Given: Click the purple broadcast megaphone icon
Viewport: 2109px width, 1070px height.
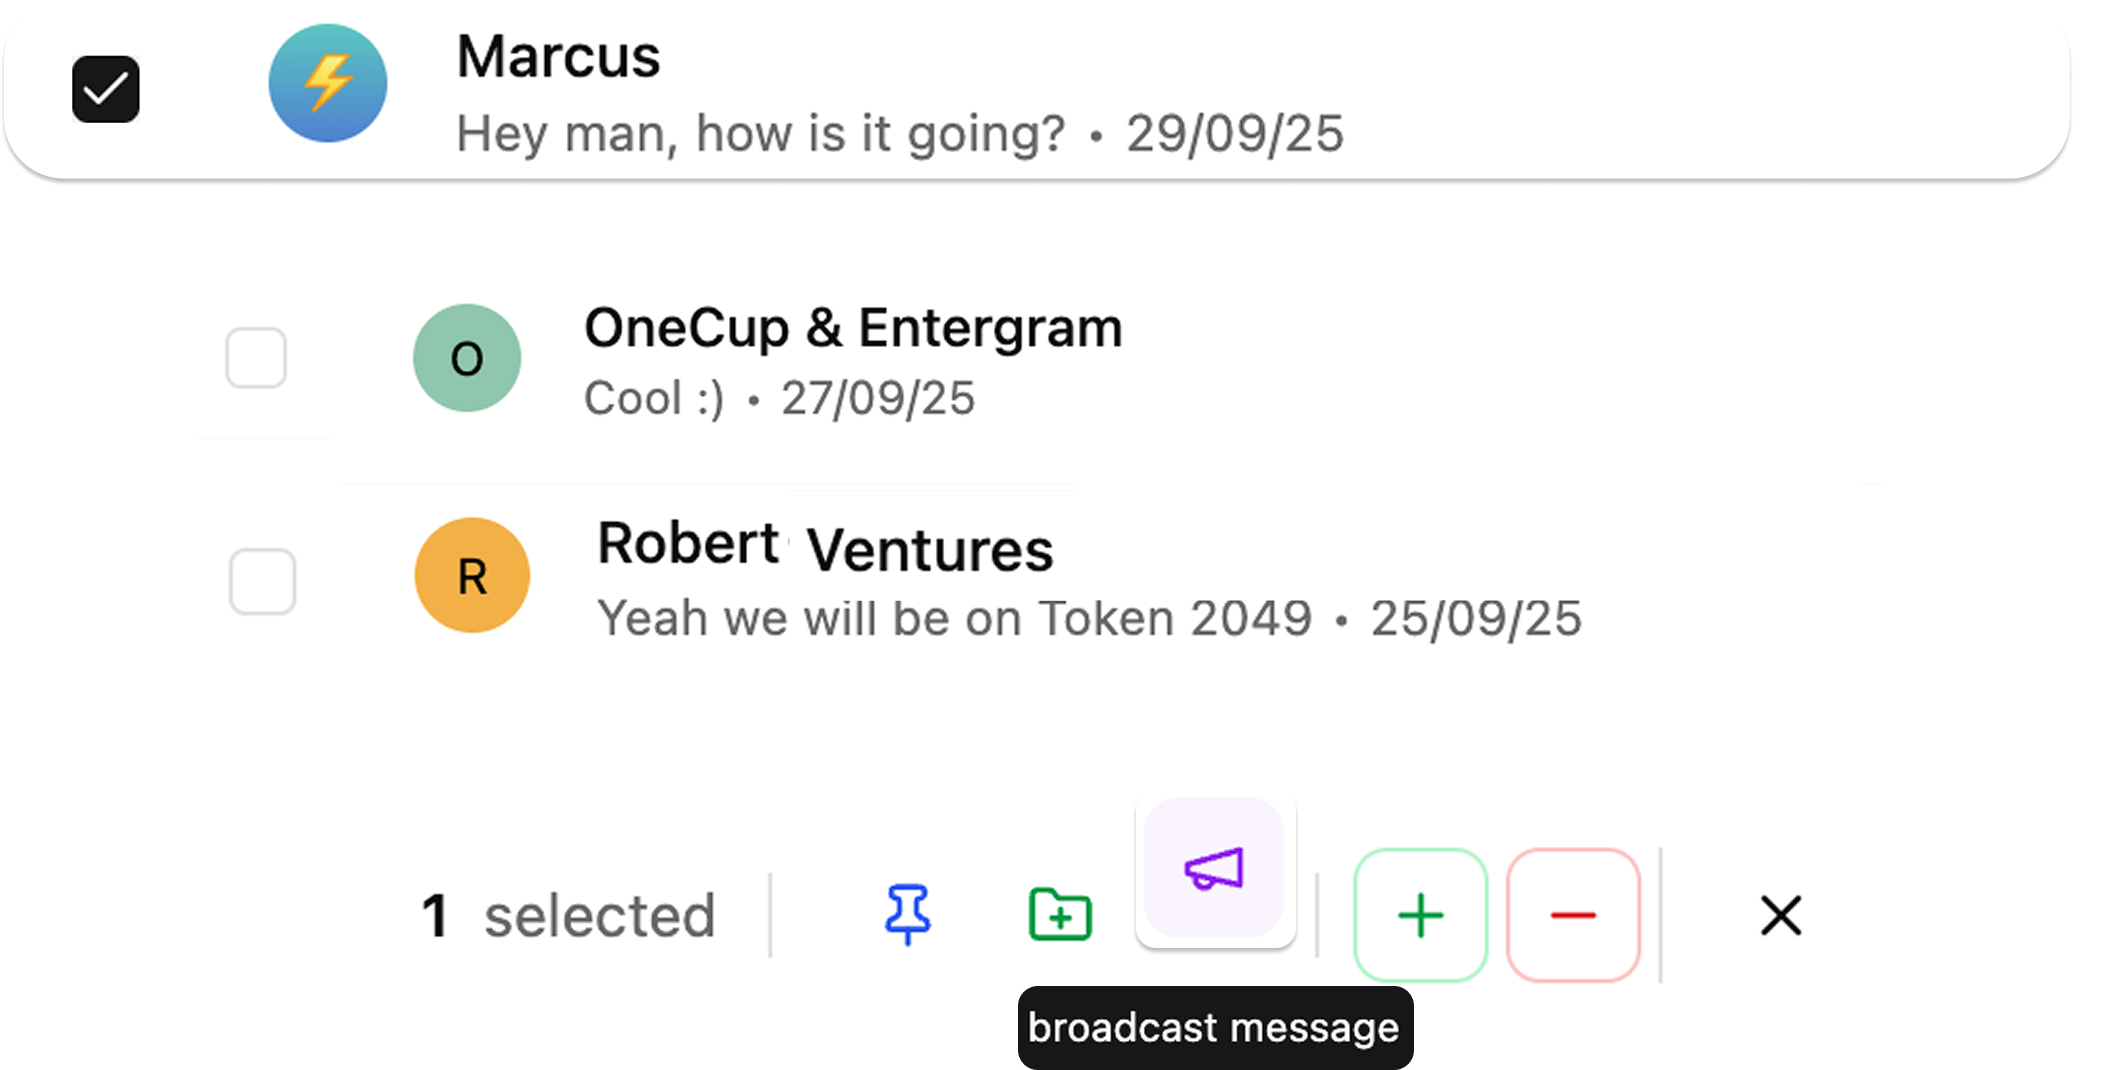Looking at the screenshot, I should (x=1214, y=868).
